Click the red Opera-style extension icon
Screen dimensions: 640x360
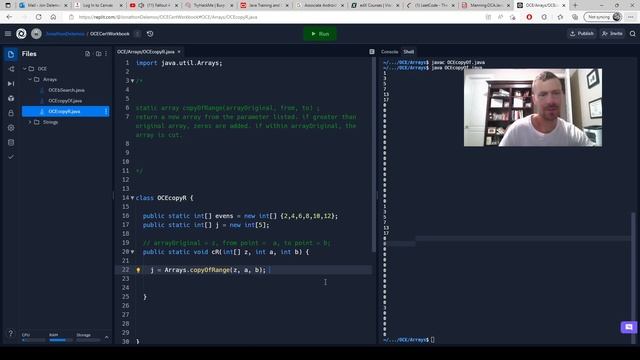(529, 17)
